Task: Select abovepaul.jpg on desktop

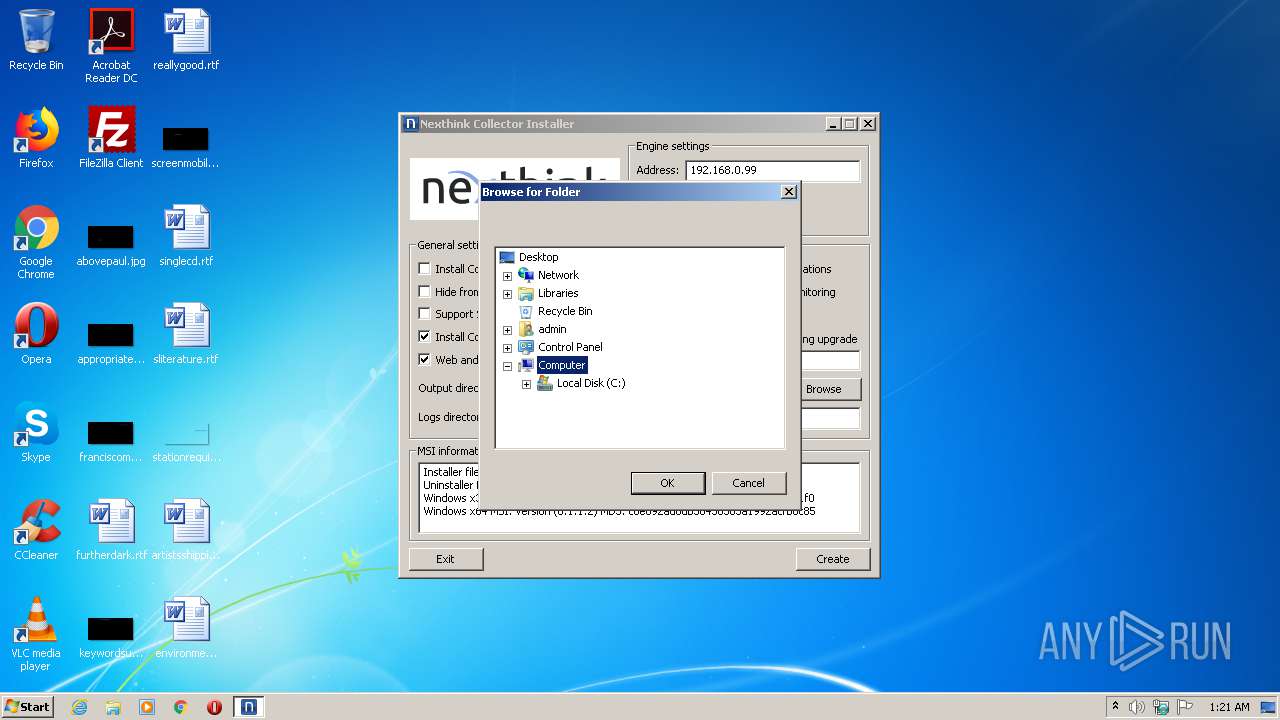Action: [111, 244]
